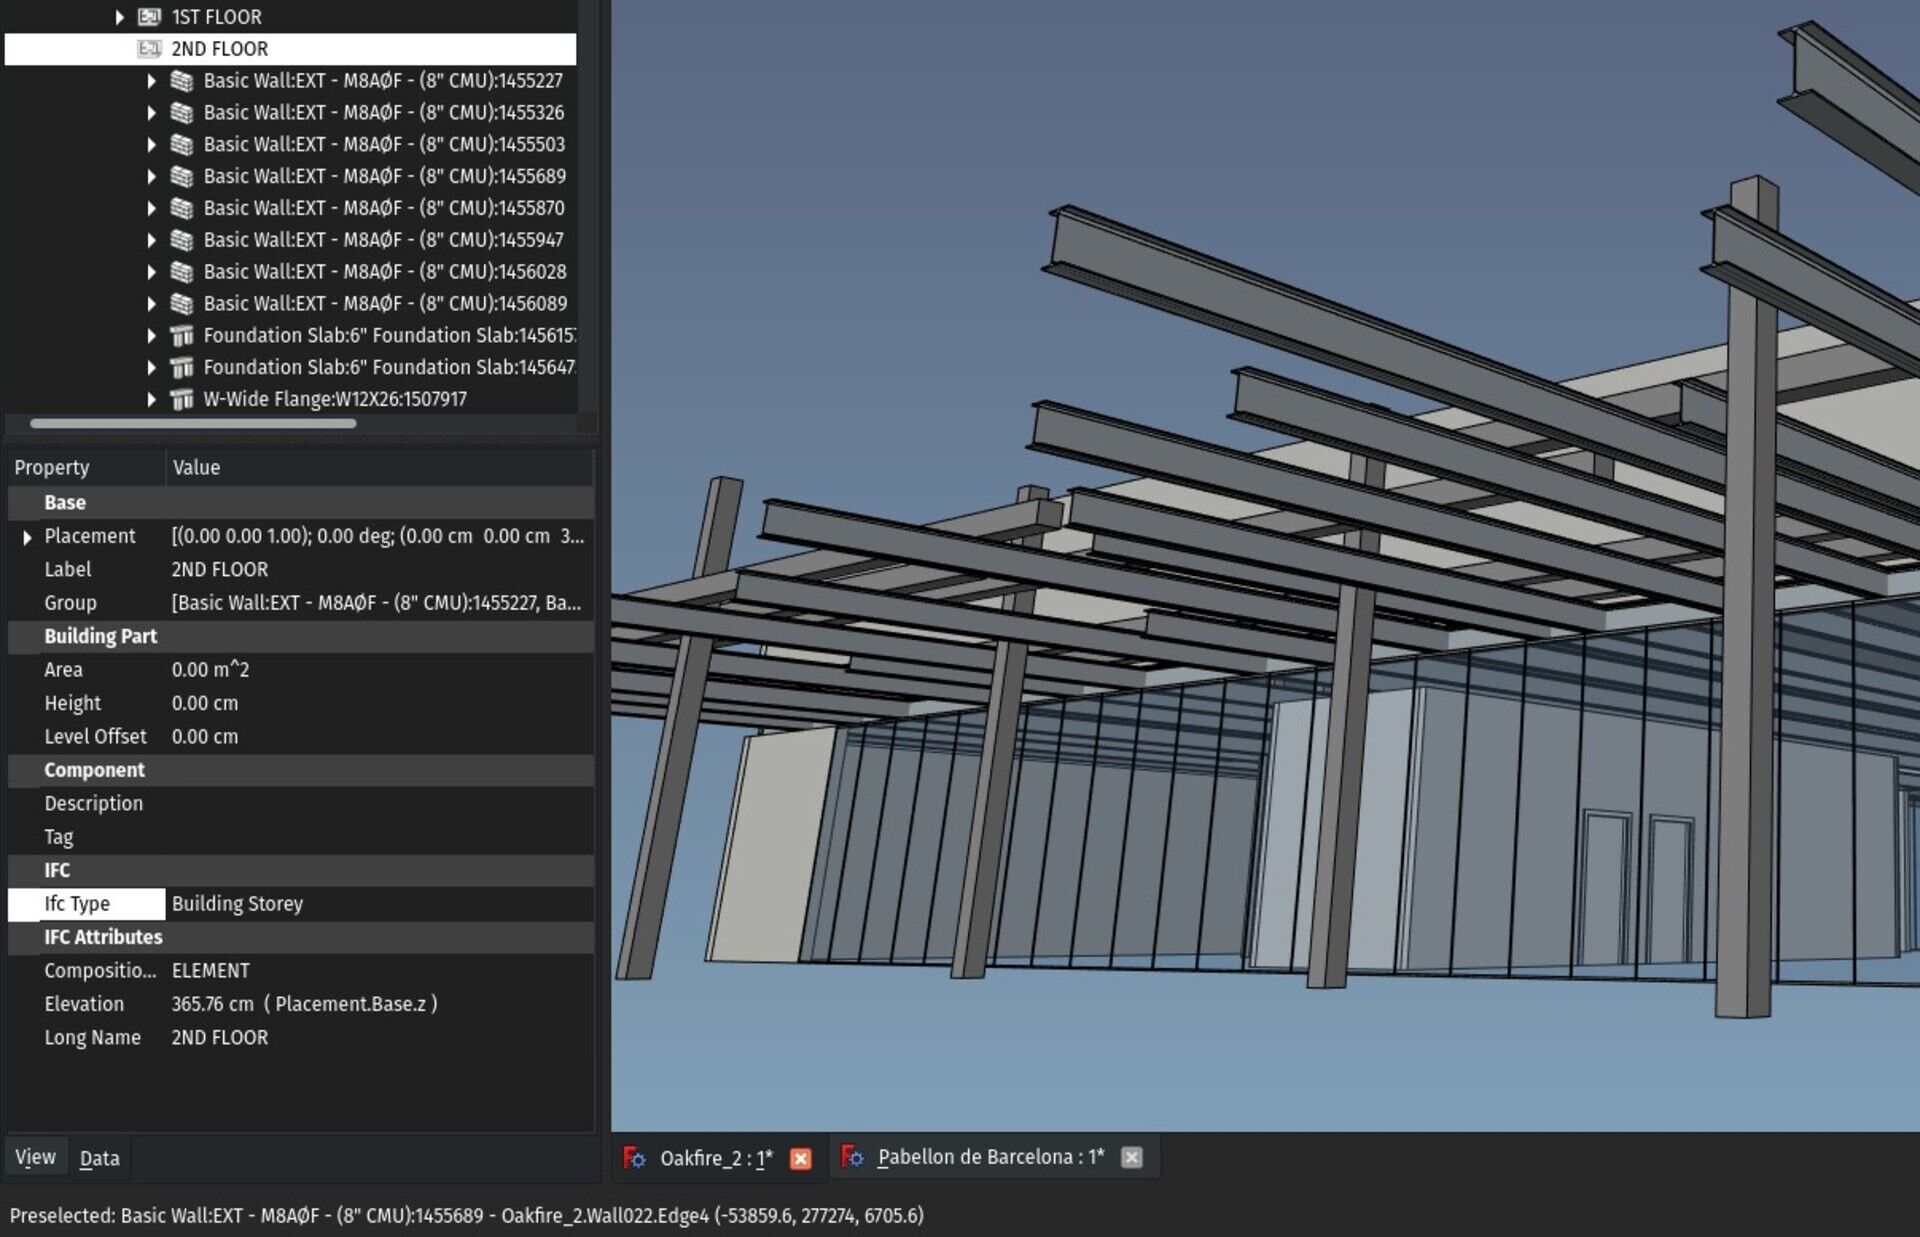This screenshot has height=1237, width=1920.
Task: Expand Foundation Slab 145647 tree node
Action: (x=151, y=368)
